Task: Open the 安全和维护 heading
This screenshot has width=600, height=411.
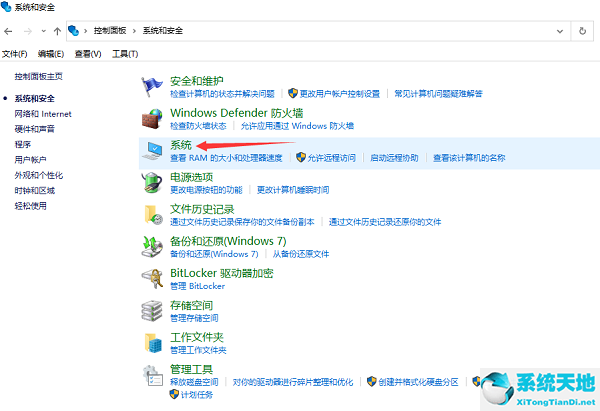Action: tap(197, 81)
